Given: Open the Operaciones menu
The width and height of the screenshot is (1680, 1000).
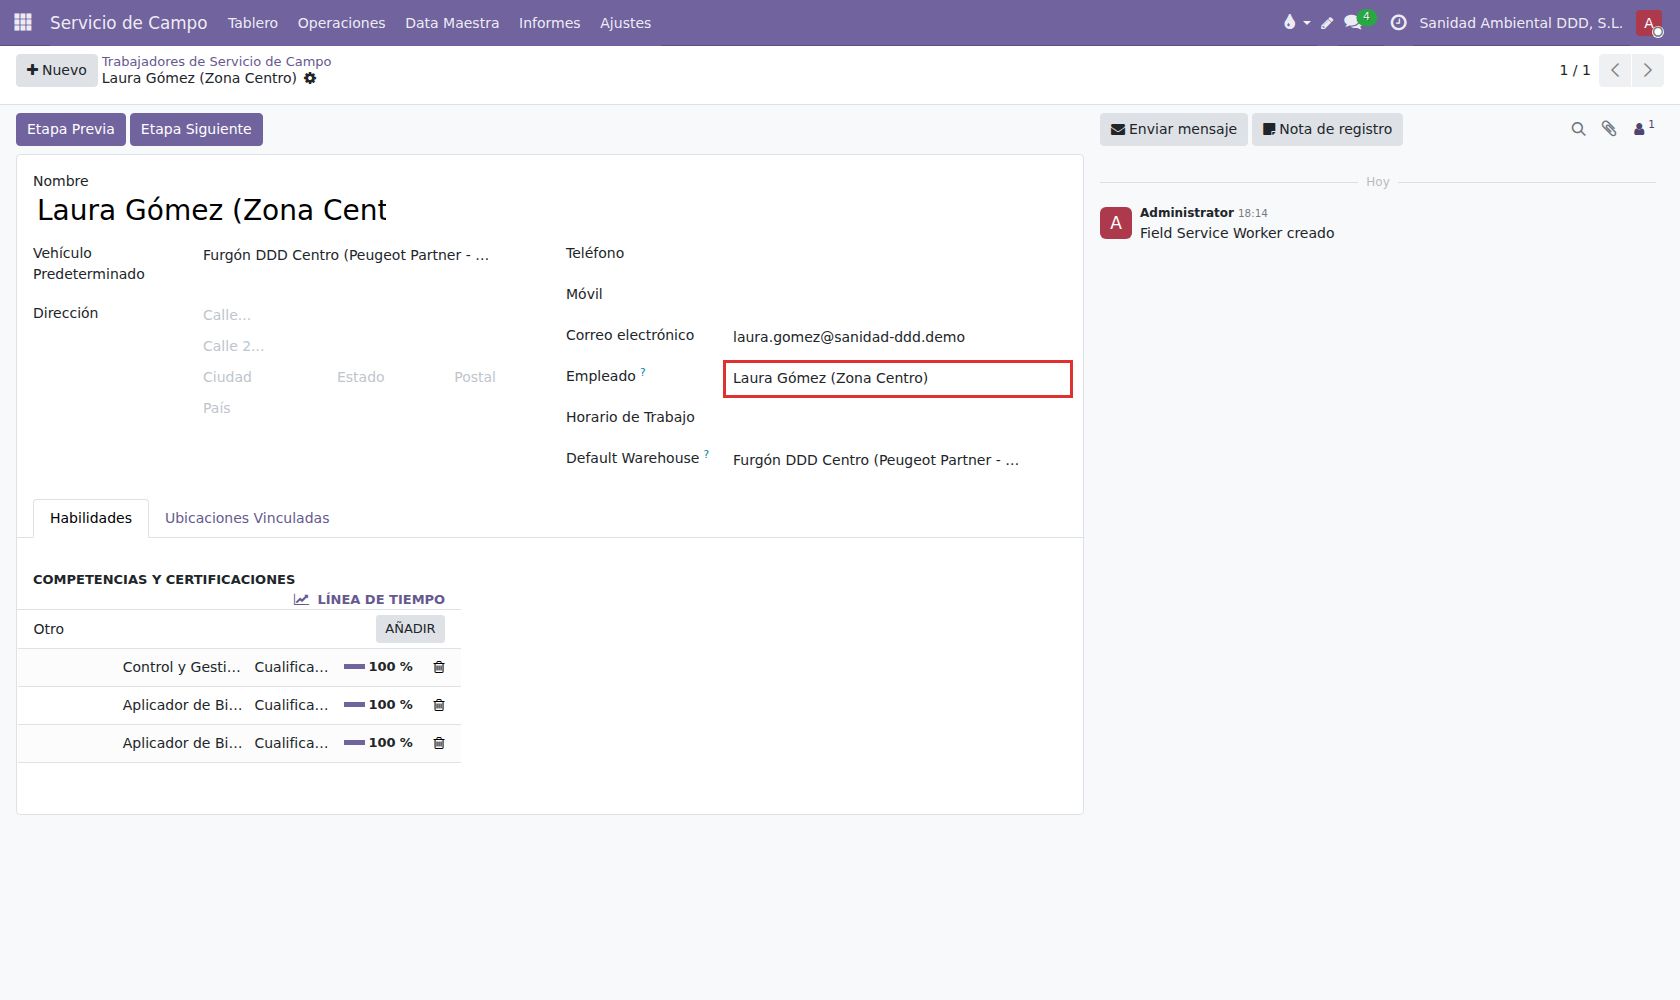Looking at the screenshot, I should (x=341, y=22).
